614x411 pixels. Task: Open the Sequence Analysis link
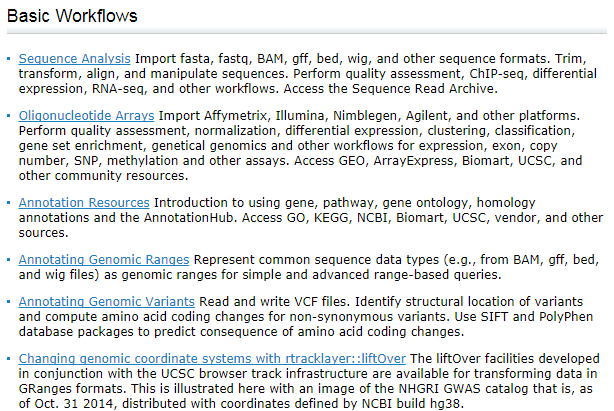pos(74,59)
